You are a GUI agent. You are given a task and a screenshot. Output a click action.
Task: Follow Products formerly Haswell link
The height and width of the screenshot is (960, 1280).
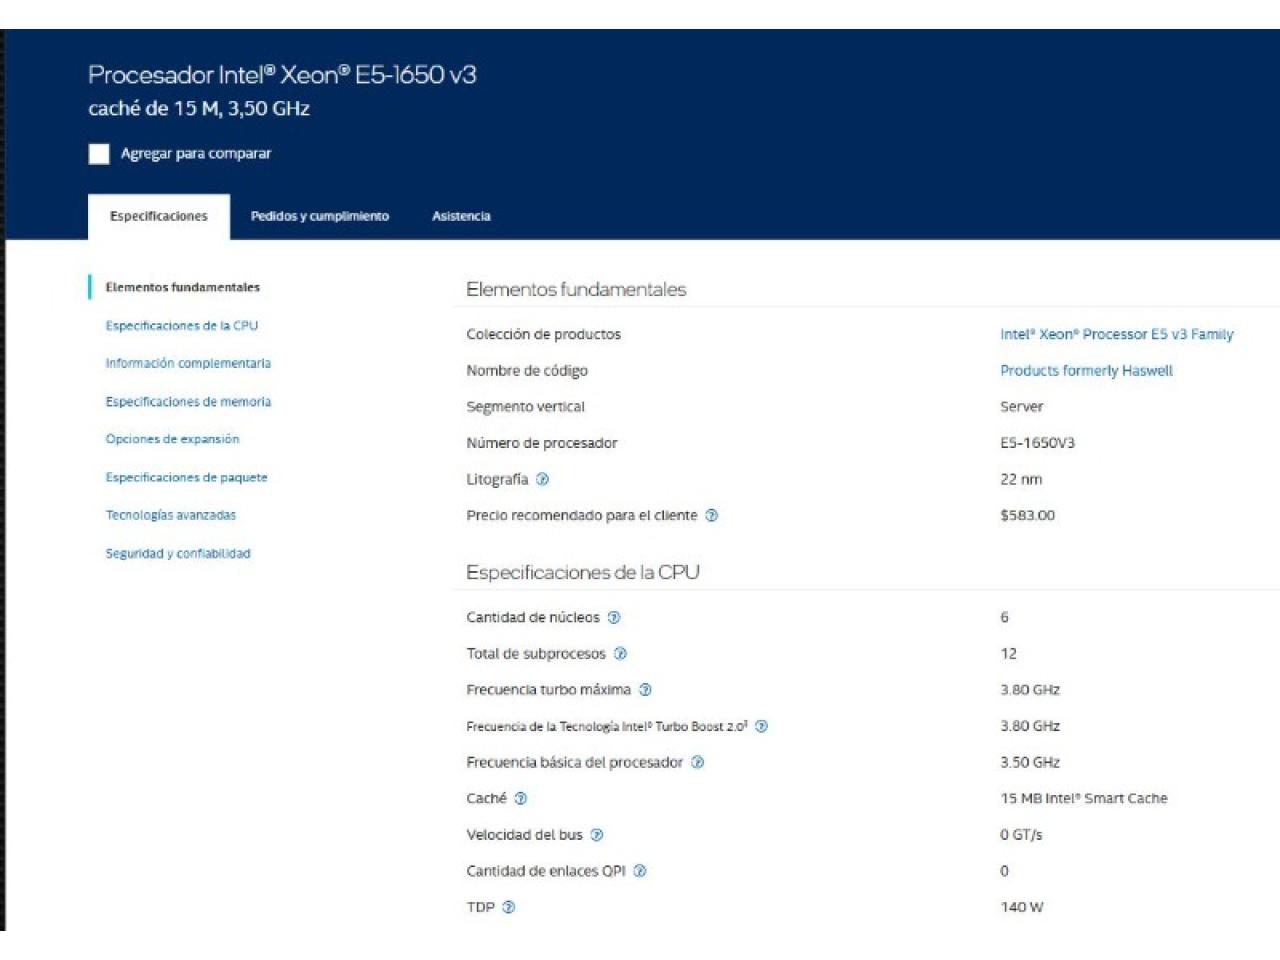click(1086, 370)
